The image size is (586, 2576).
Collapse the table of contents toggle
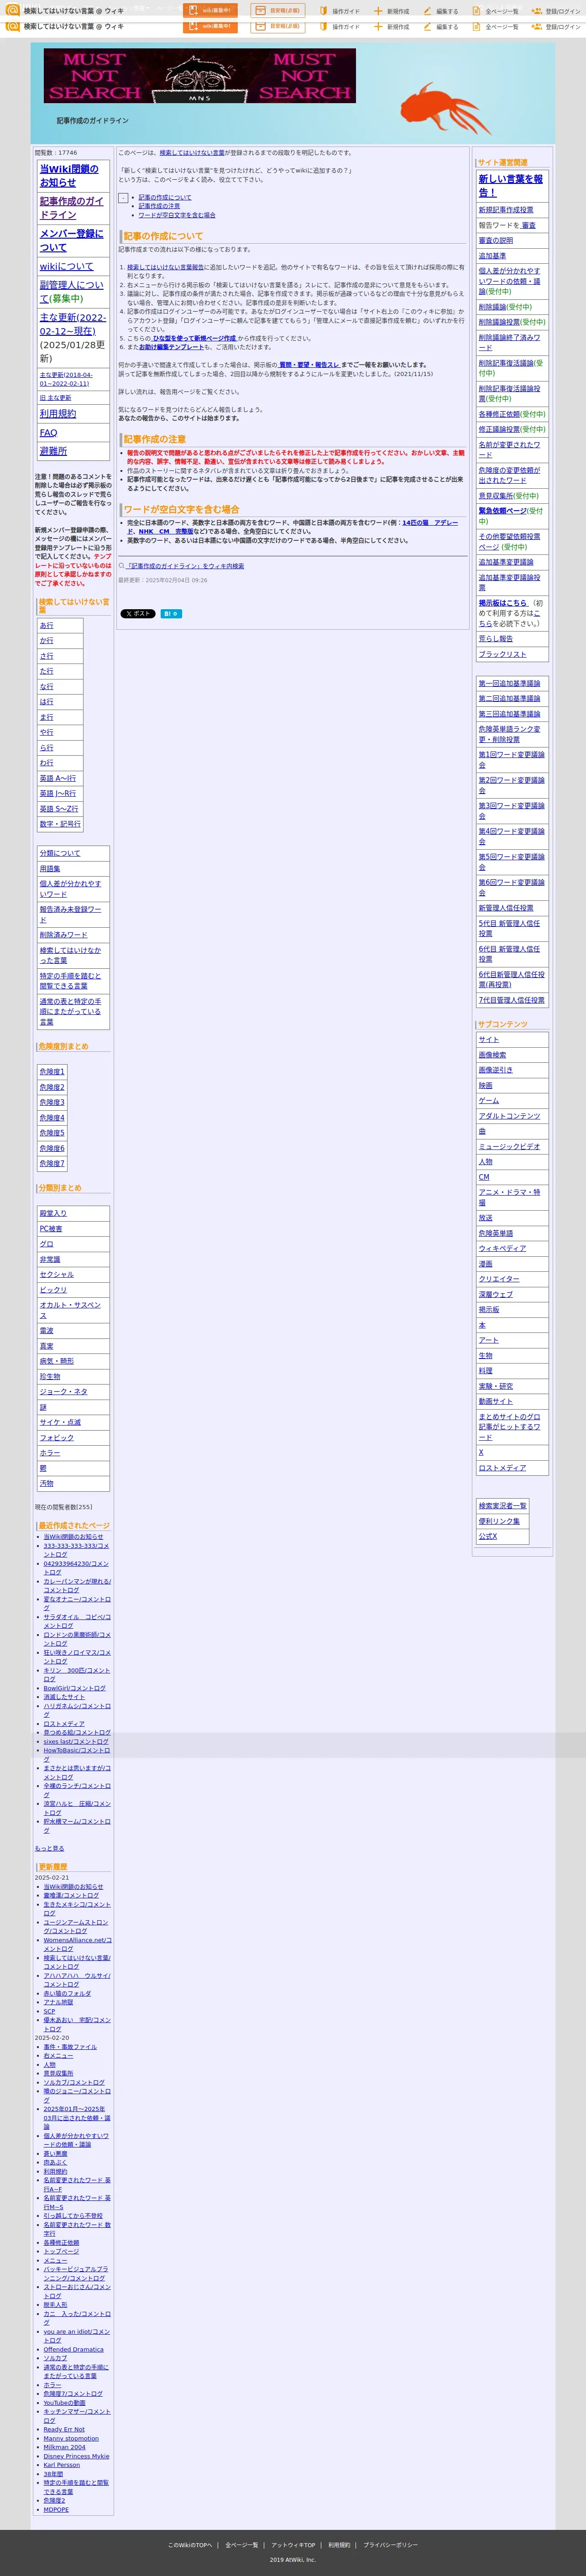(123, 198)
